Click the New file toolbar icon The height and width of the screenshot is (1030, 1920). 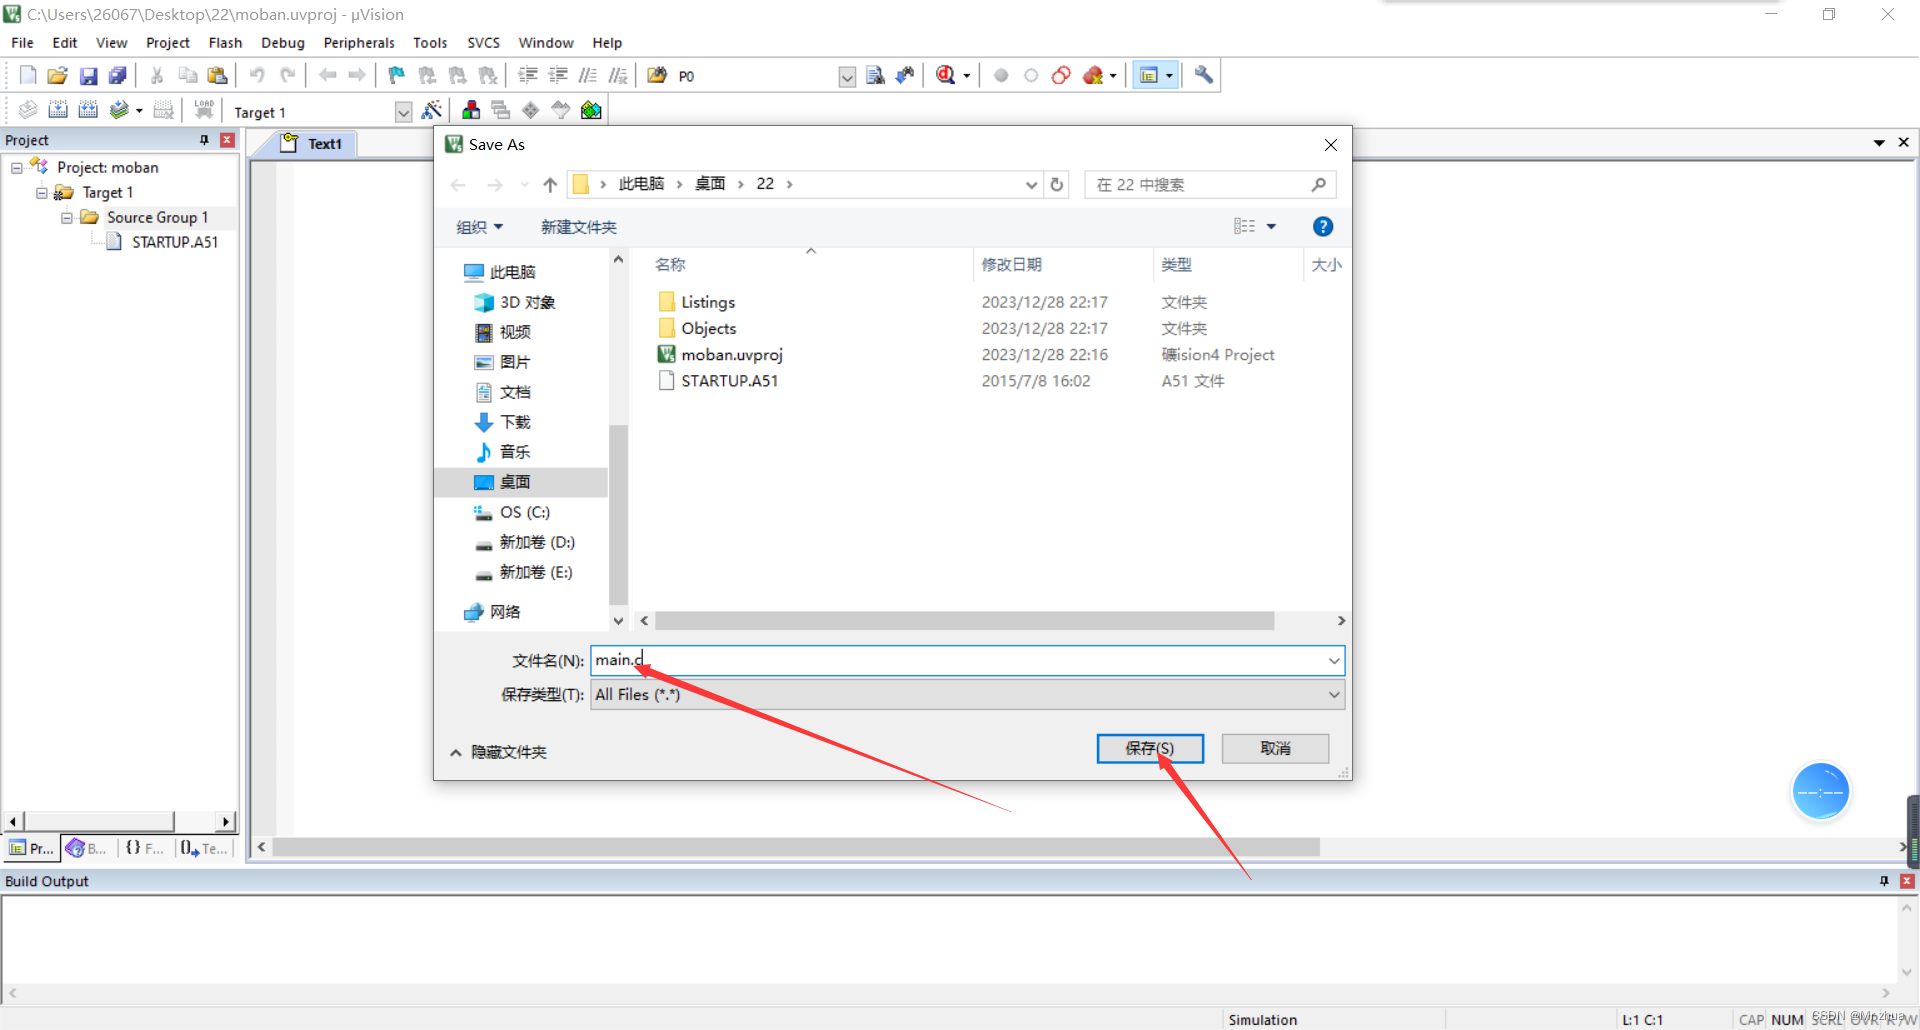tap(28, 75)
